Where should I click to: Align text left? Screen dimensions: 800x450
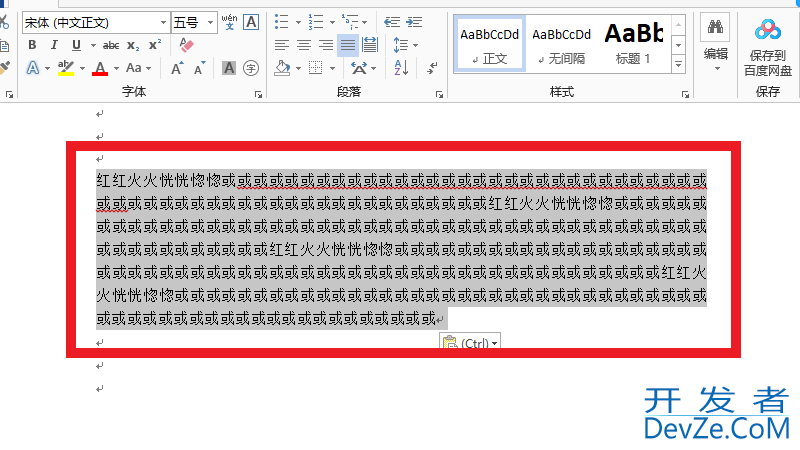[x=282, y=45]
